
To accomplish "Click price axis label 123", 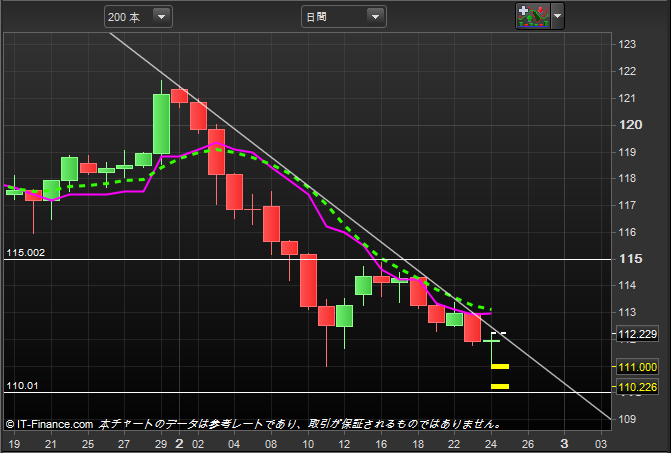I will click(x=627, y=44).
